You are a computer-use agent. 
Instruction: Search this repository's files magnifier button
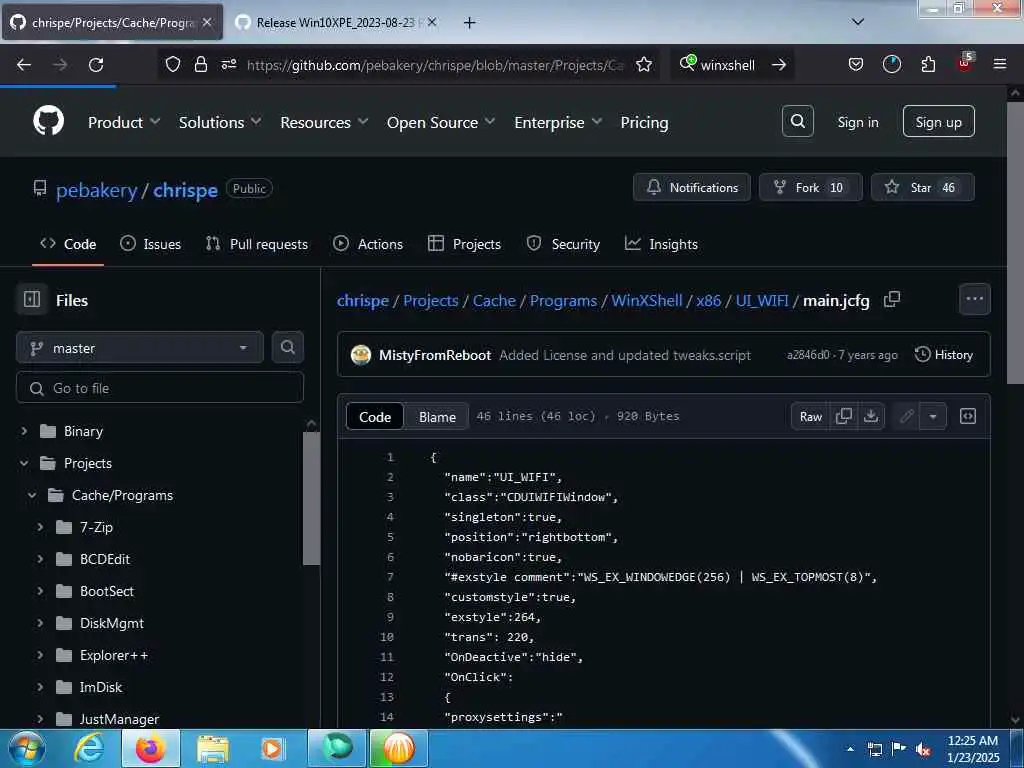point(287,347)
